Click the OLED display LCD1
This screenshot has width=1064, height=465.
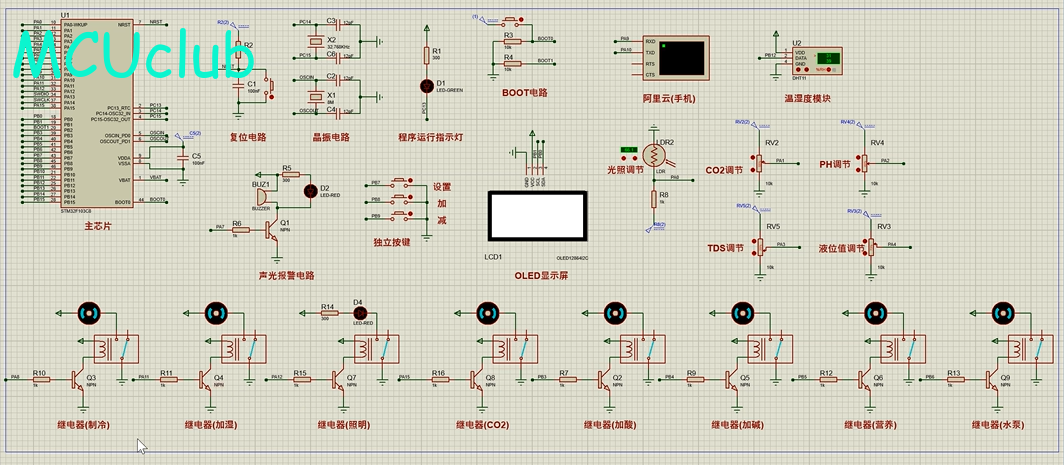pyautogui.click(x=536, y=215)
